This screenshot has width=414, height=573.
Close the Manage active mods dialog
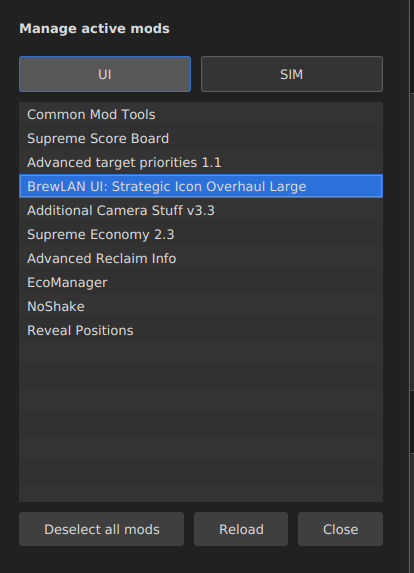click(341, 529)
